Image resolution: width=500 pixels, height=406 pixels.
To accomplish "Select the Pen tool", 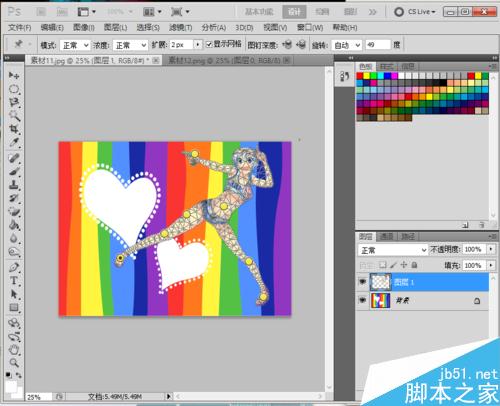I will click(14, 267).
